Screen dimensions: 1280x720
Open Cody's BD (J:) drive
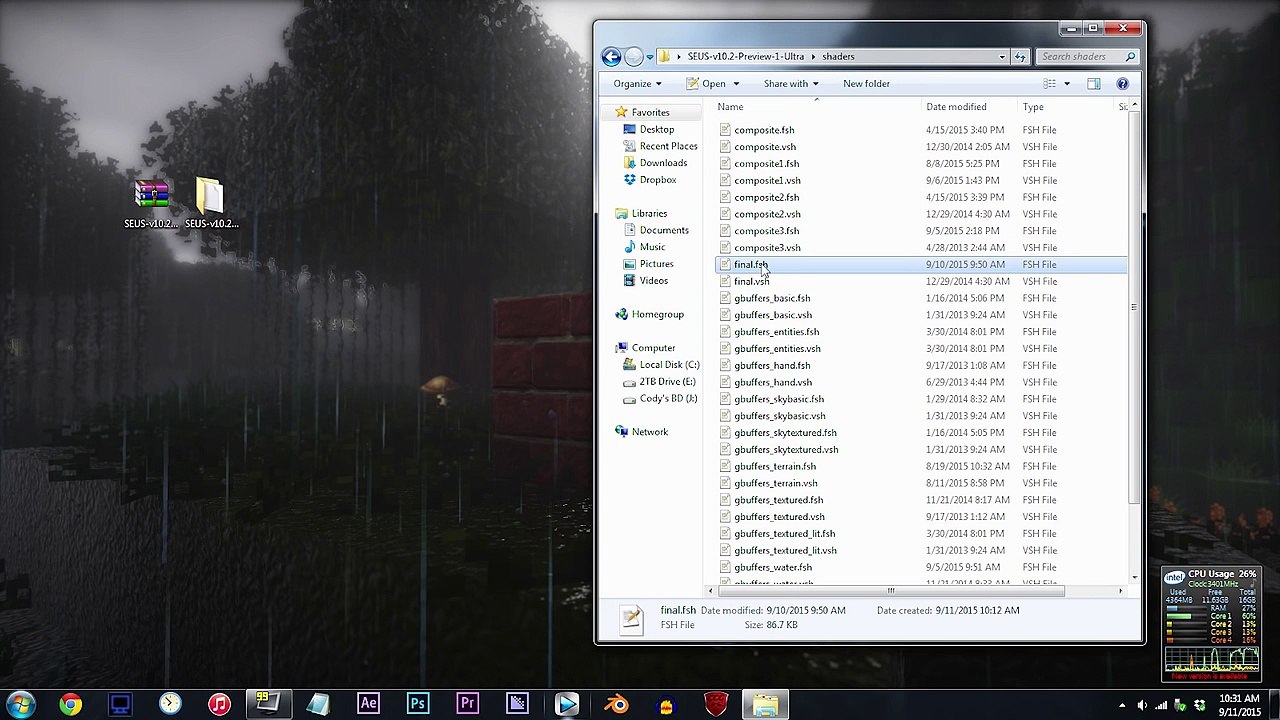tap(668, 399)
